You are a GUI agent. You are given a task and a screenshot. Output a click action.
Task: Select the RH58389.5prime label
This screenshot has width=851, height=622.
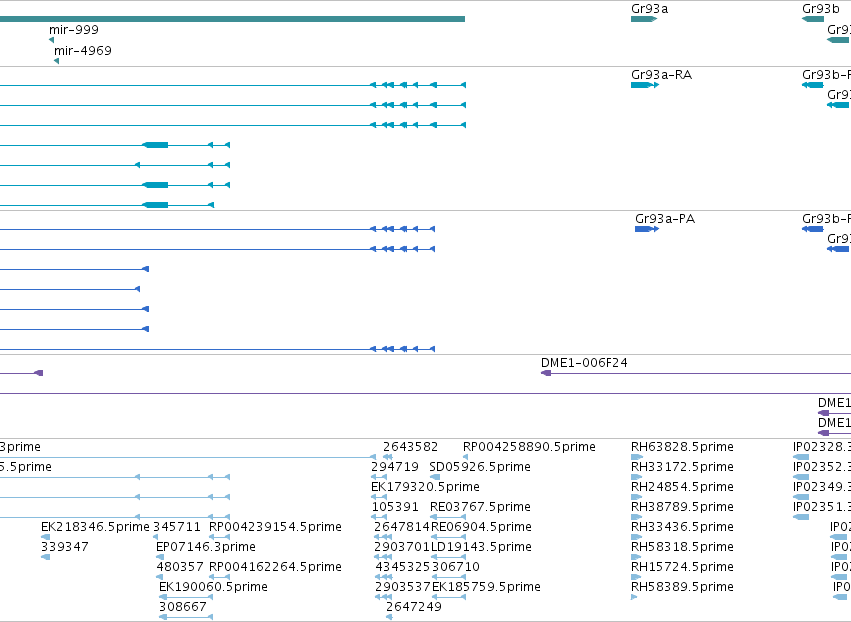pos(682,587)
